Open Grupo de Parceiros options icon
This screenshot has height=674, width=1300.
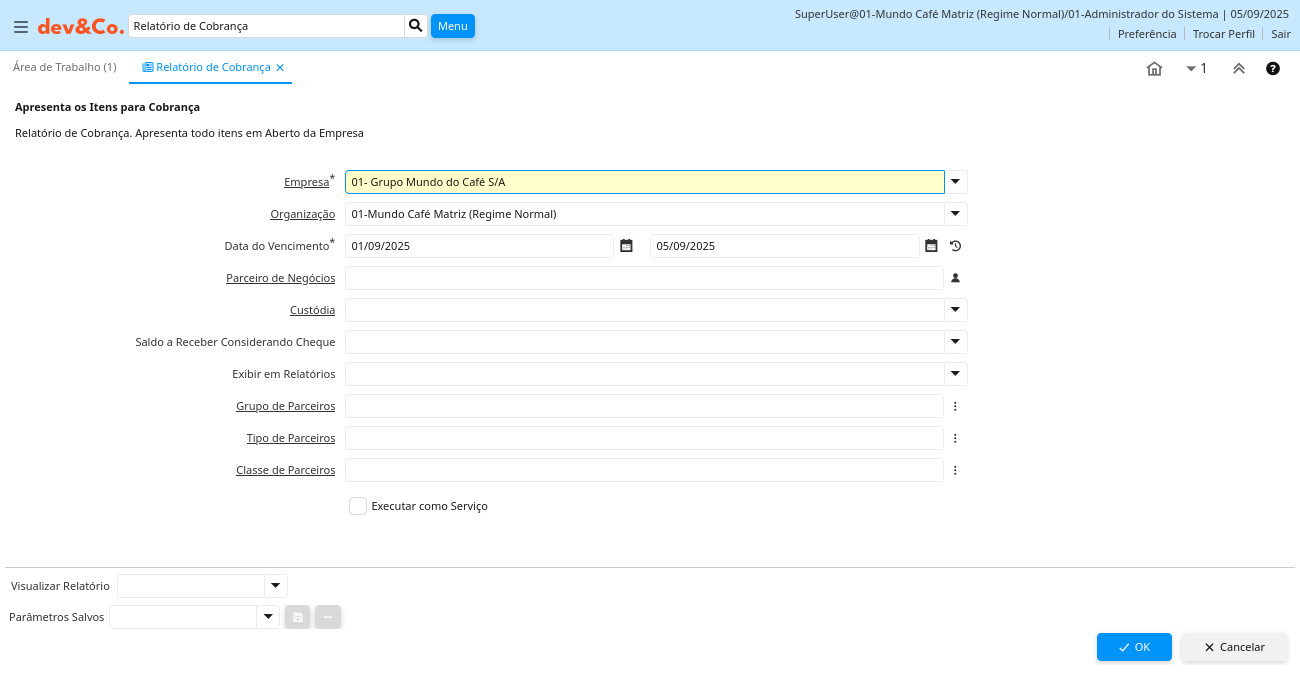pyautogui.click(x=955, y=406)
